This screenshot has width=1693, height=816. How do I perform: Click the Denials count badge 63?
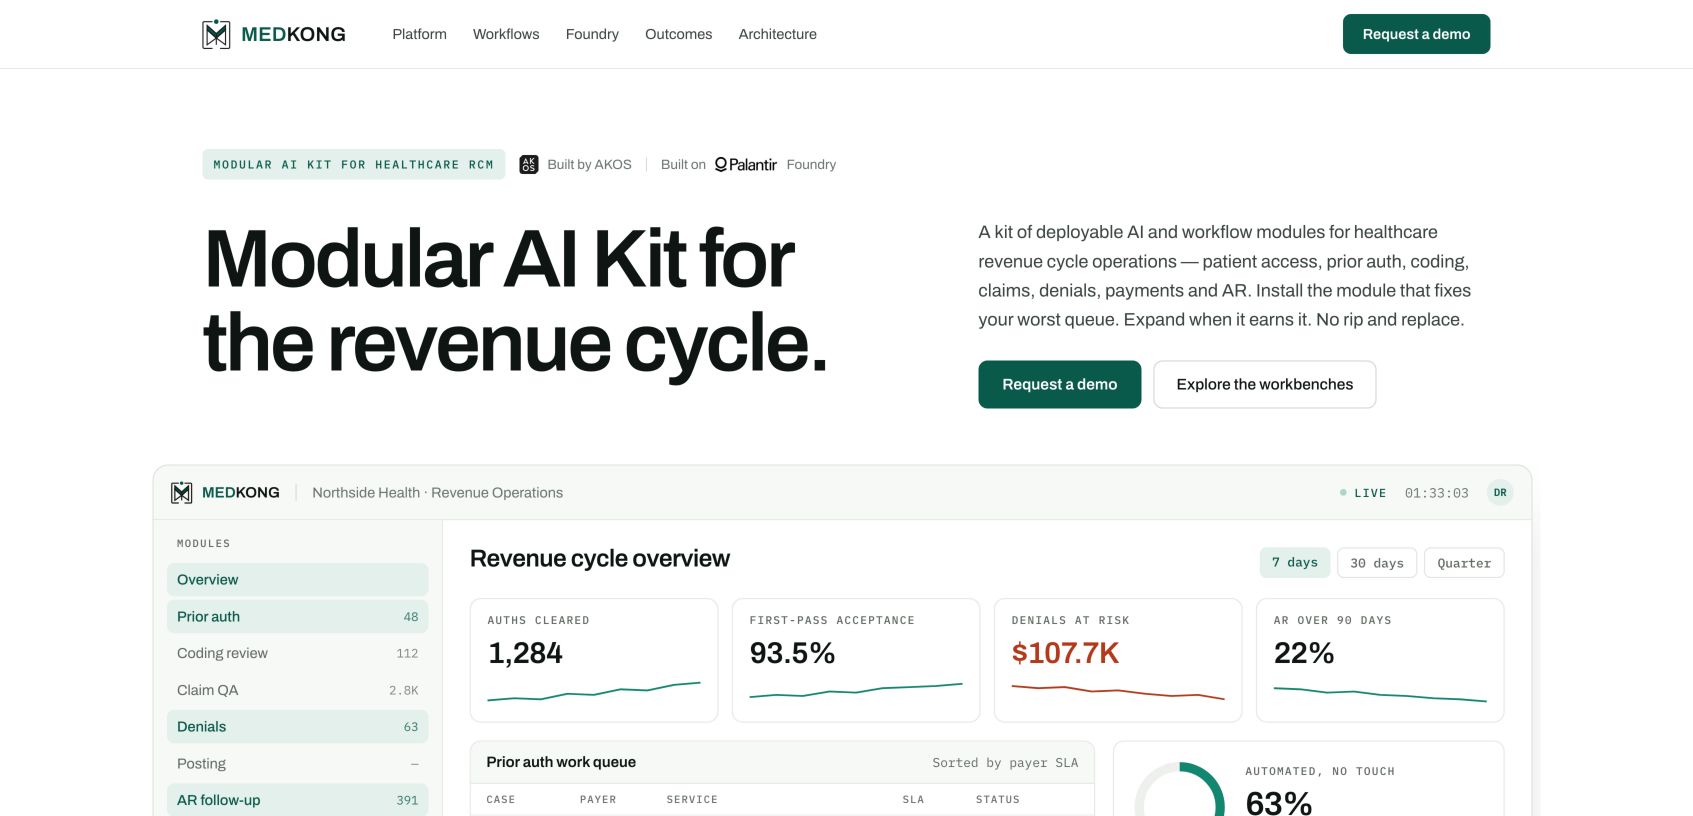(411, 727)
